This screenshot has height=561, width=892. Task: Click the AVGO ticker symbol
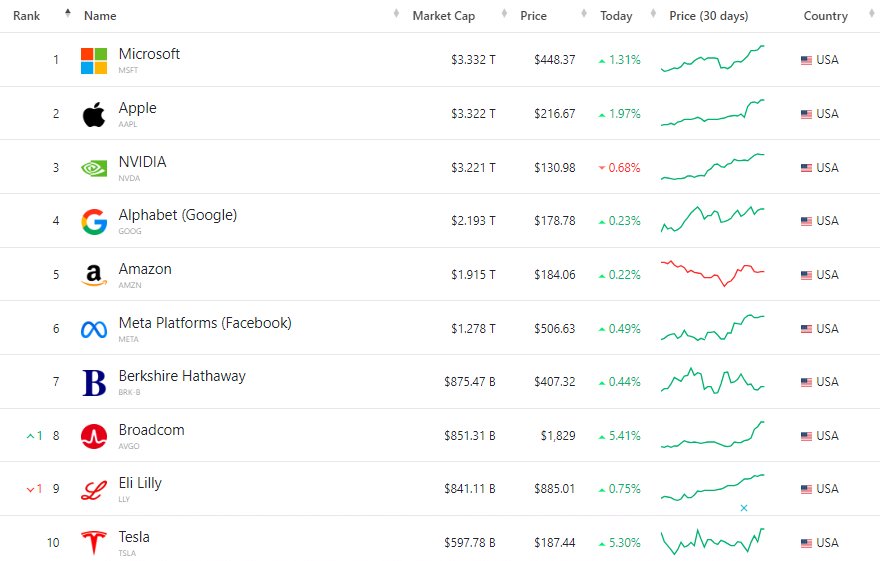(x=129, y=447)
